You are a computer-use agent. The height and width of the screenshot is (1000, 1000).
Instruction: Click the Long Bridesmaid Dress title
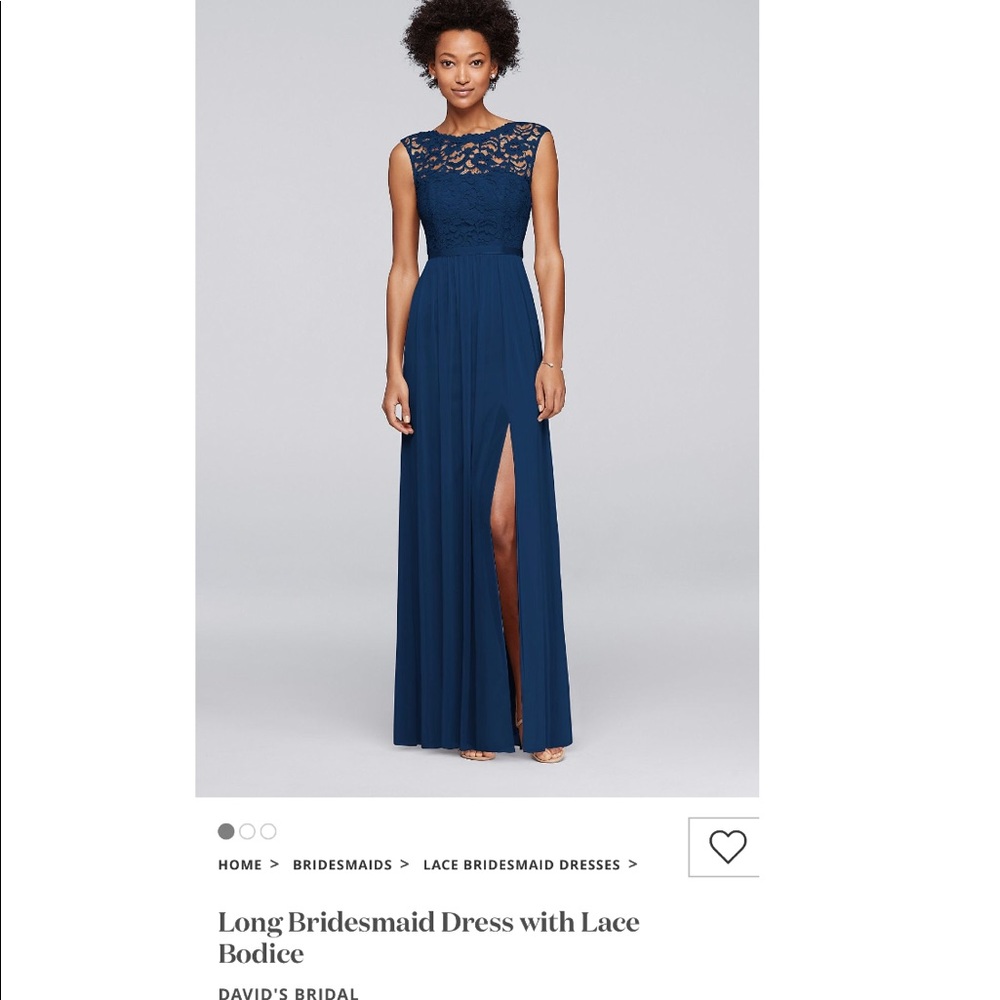pos(429,938)
